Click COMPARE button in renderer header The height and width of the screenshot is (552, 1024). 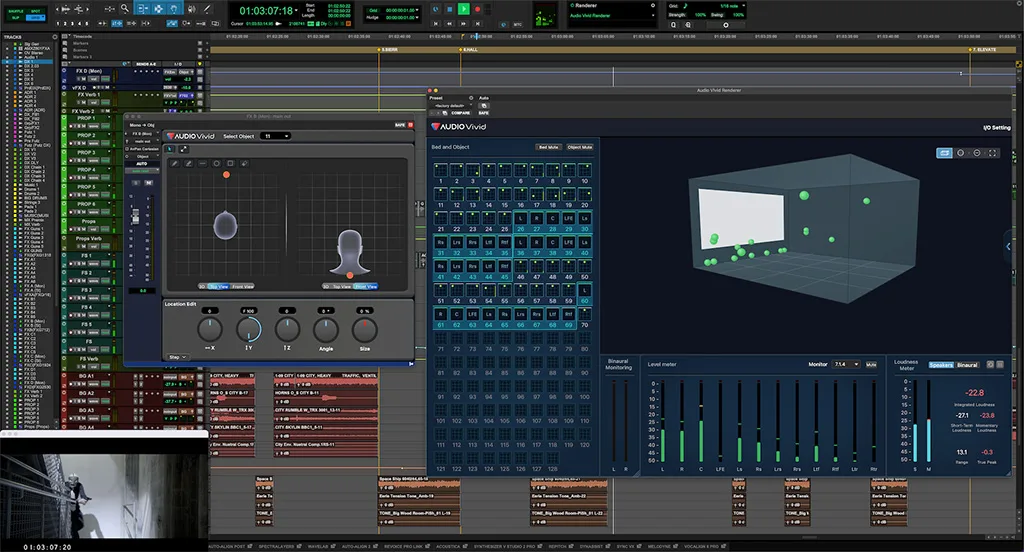coord(460,112)
